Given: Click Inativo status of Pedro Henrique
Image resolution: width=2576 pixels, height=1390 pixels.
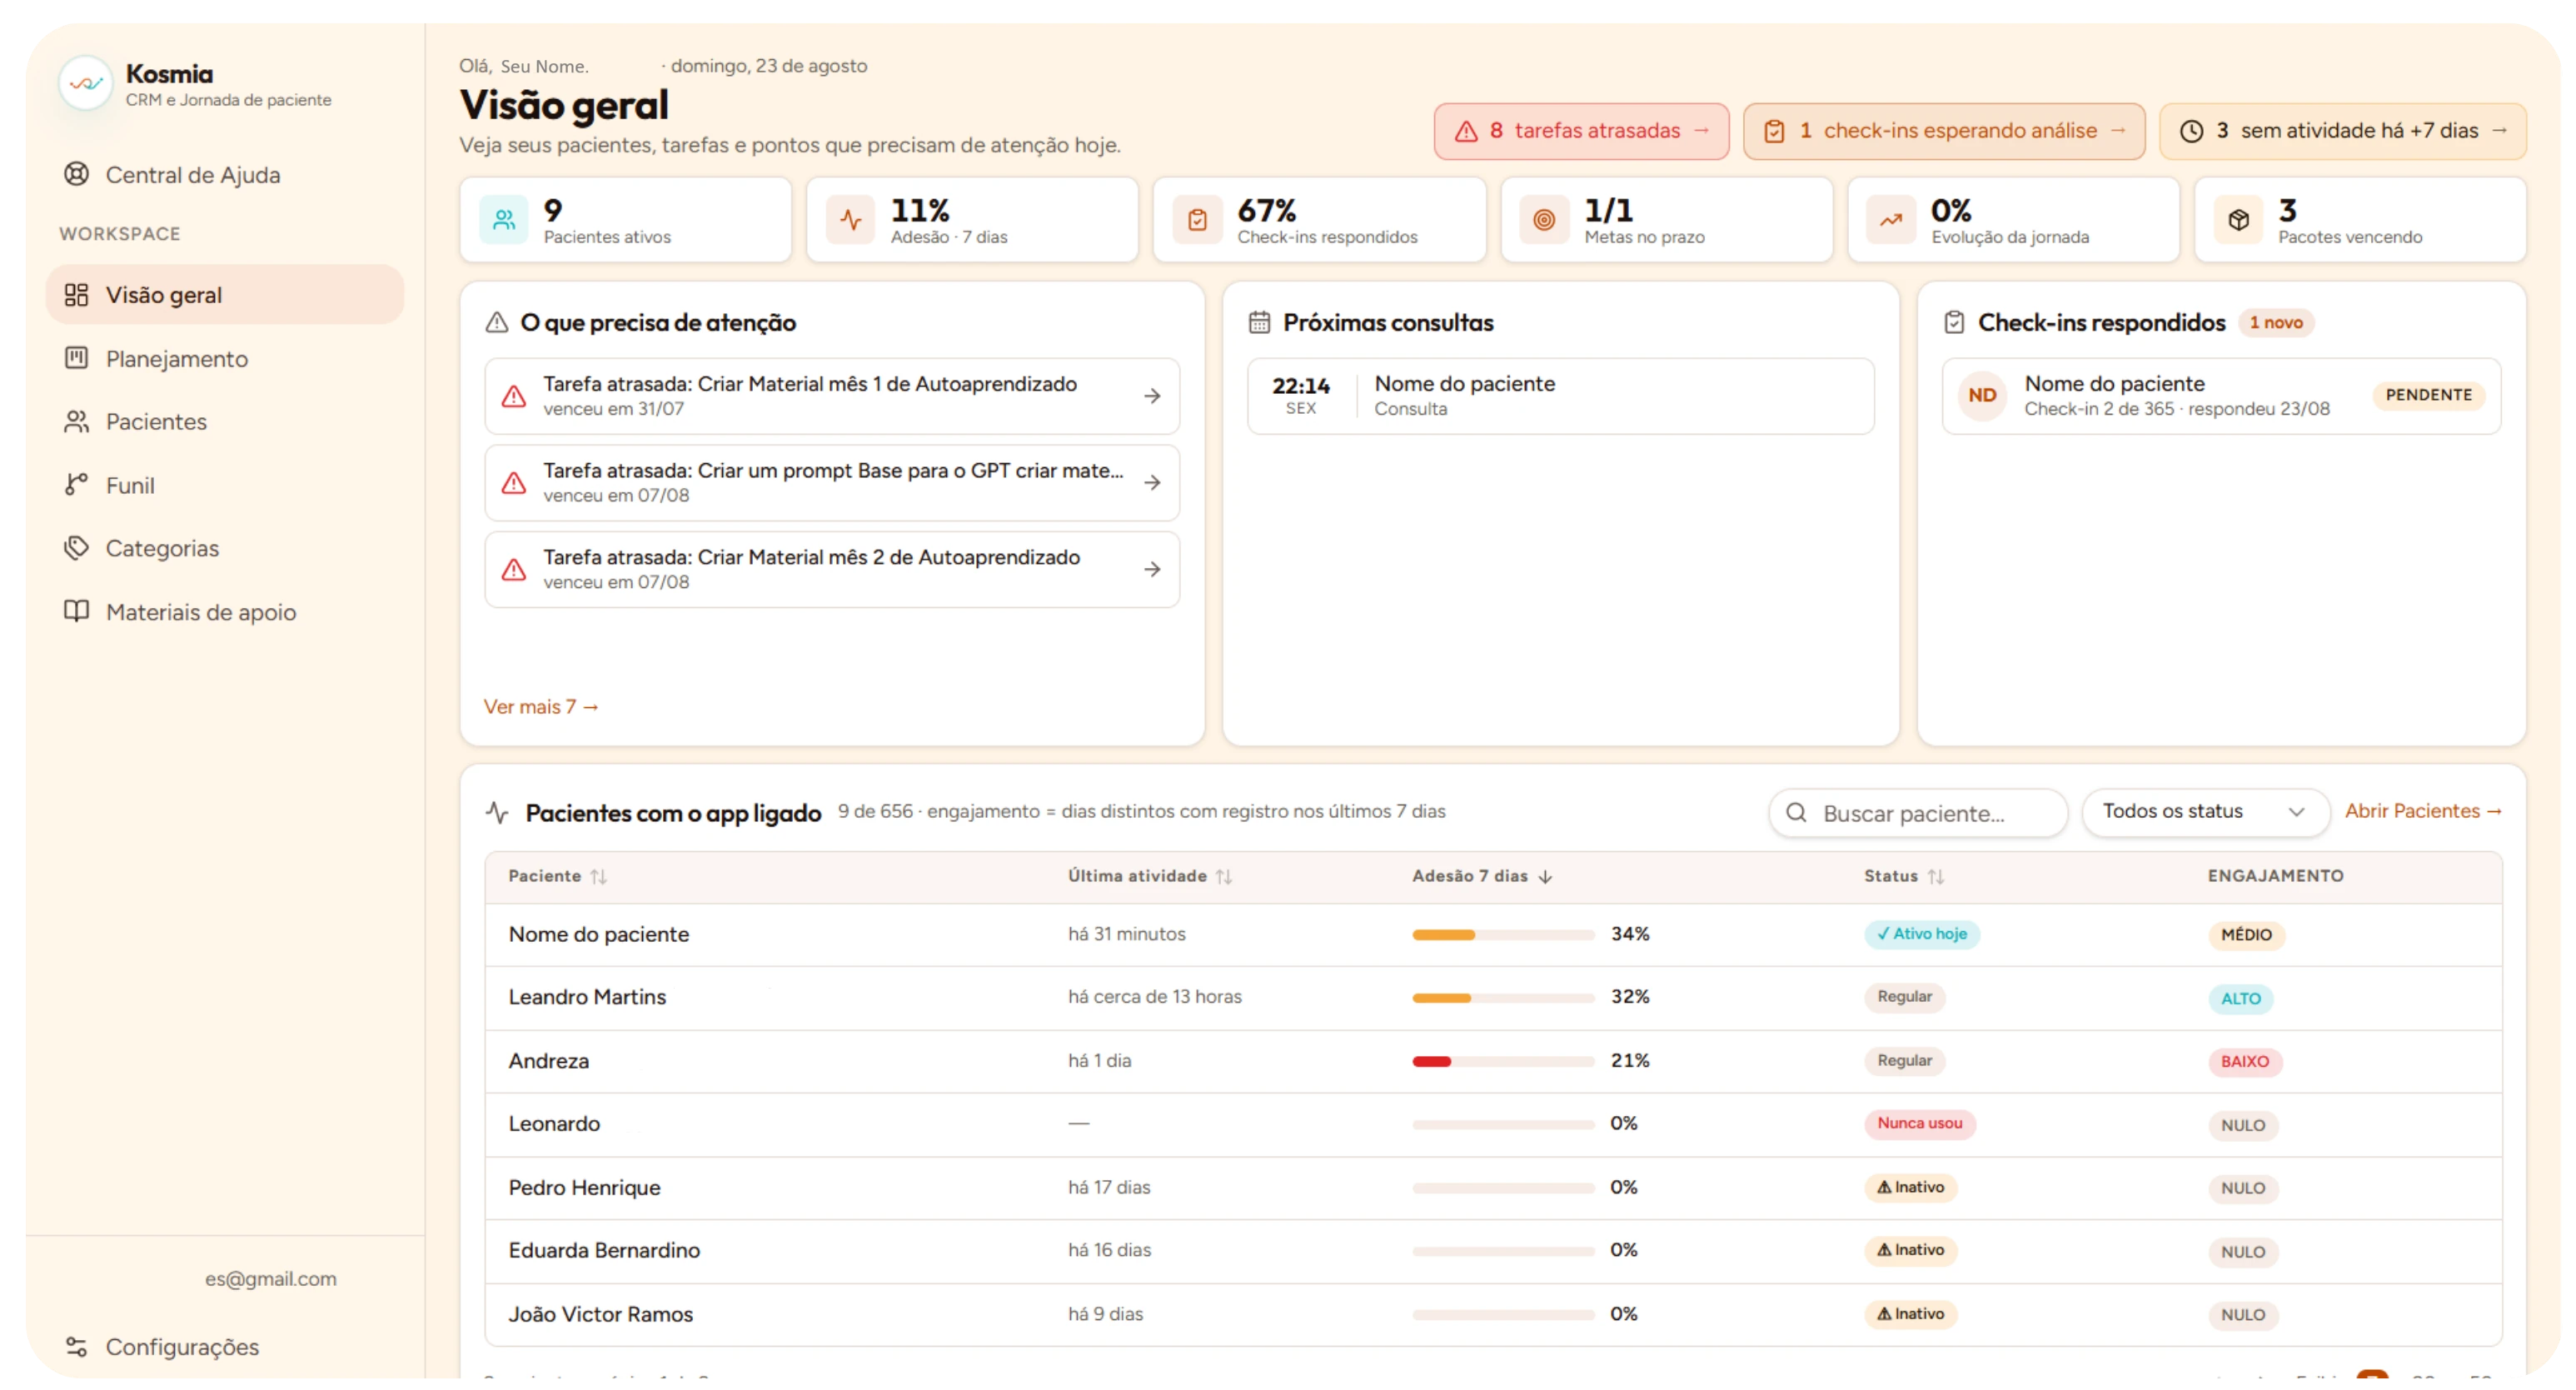Looking at the screenshot, I should [1910, 1187].
